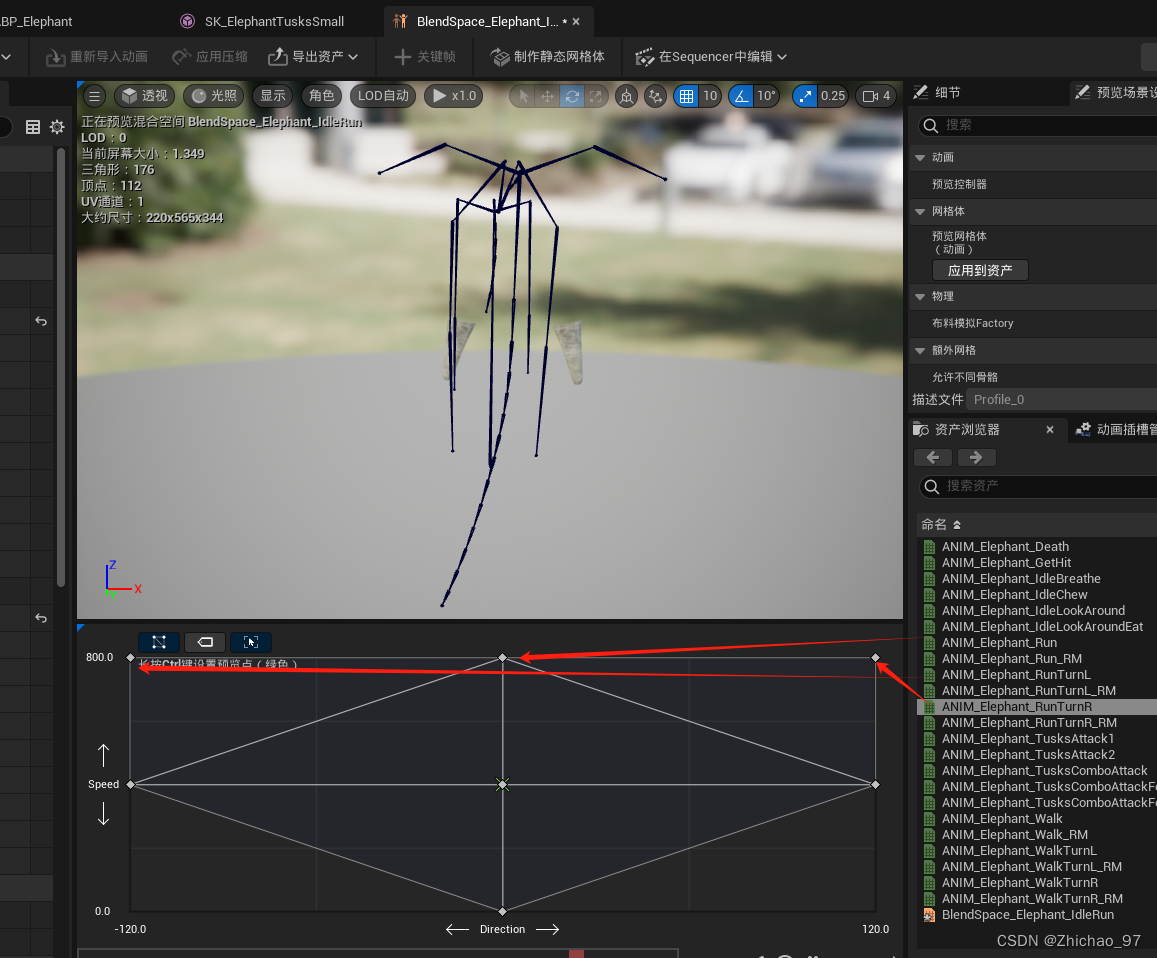The height and width of the screenshot is (958, 1157).
Task: Click the 关键帧 add key button
Action: 425,57
